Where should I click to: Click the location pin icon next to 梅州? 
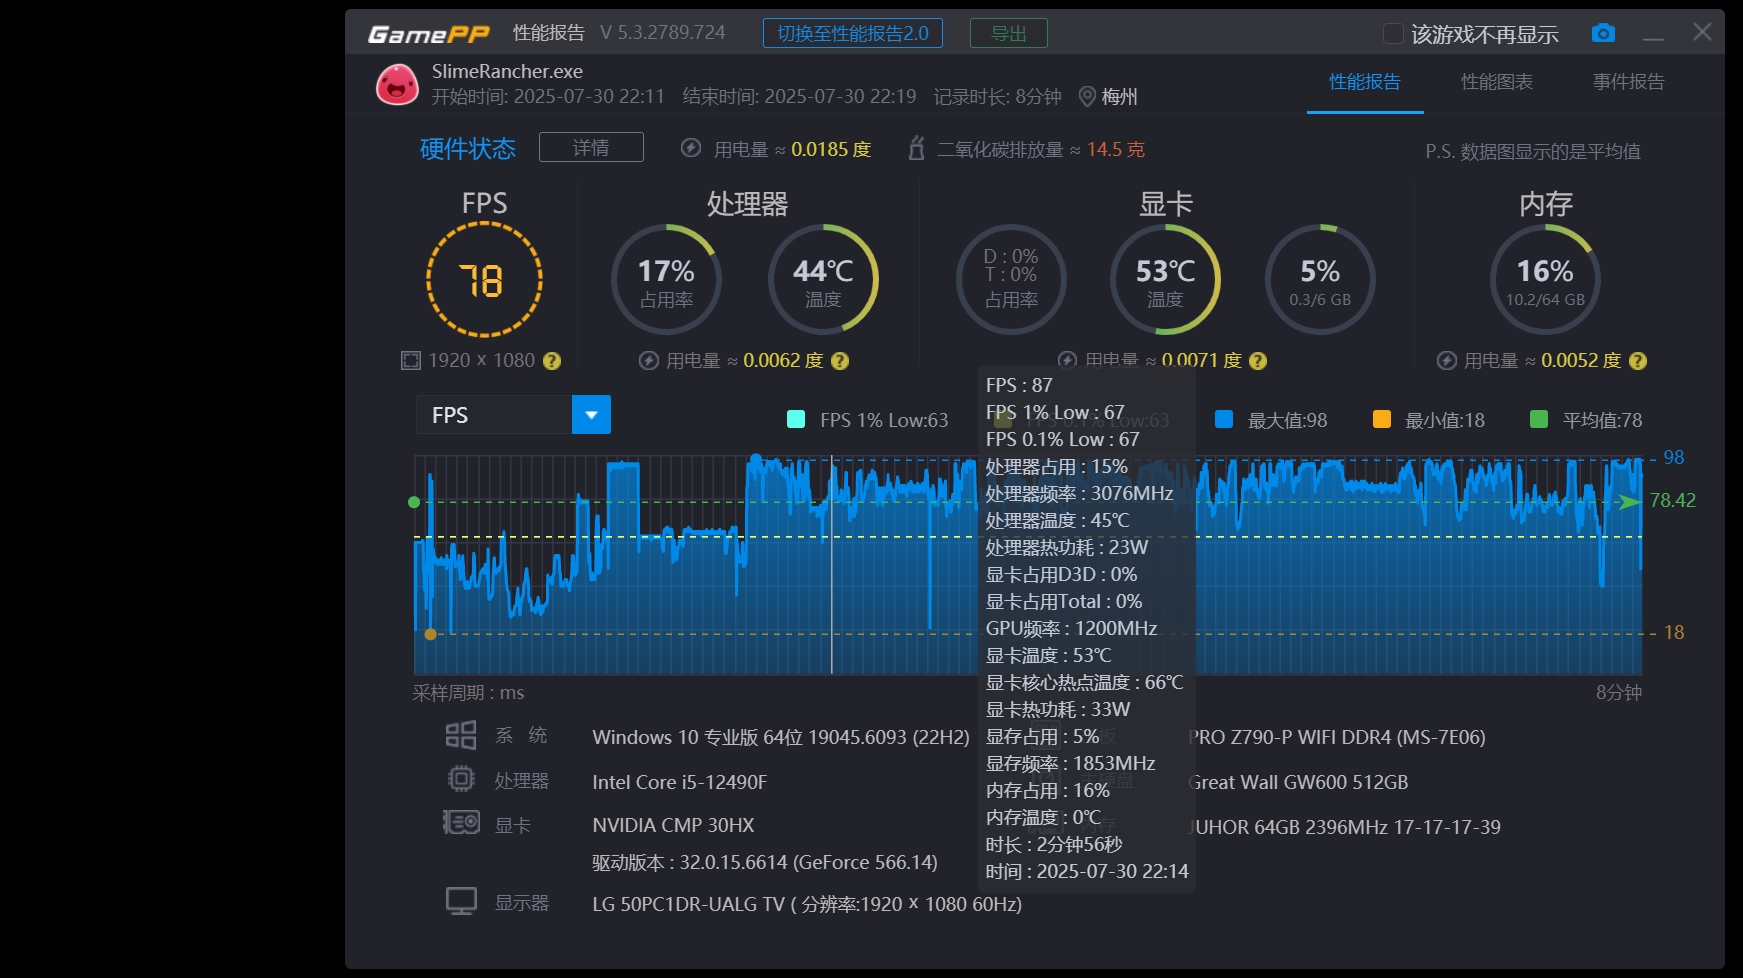coord(1087,97)
